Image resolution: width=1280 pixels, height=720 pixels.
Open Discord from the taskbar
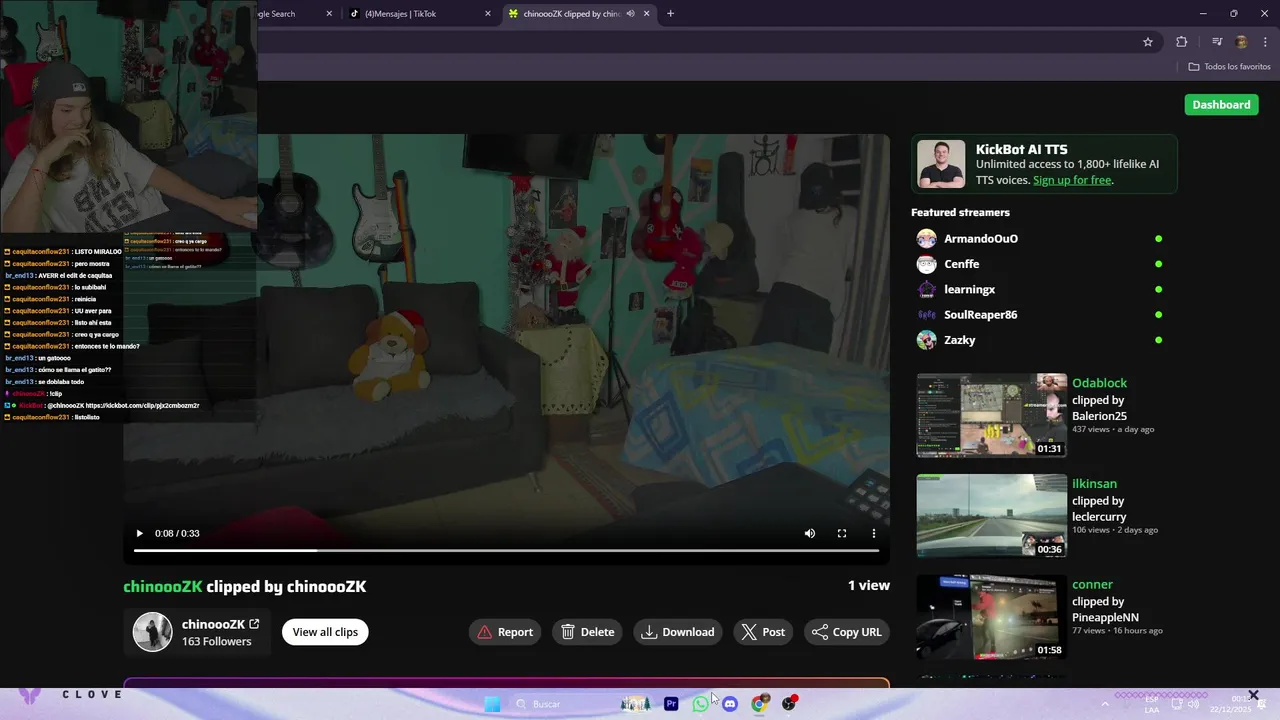730,704
